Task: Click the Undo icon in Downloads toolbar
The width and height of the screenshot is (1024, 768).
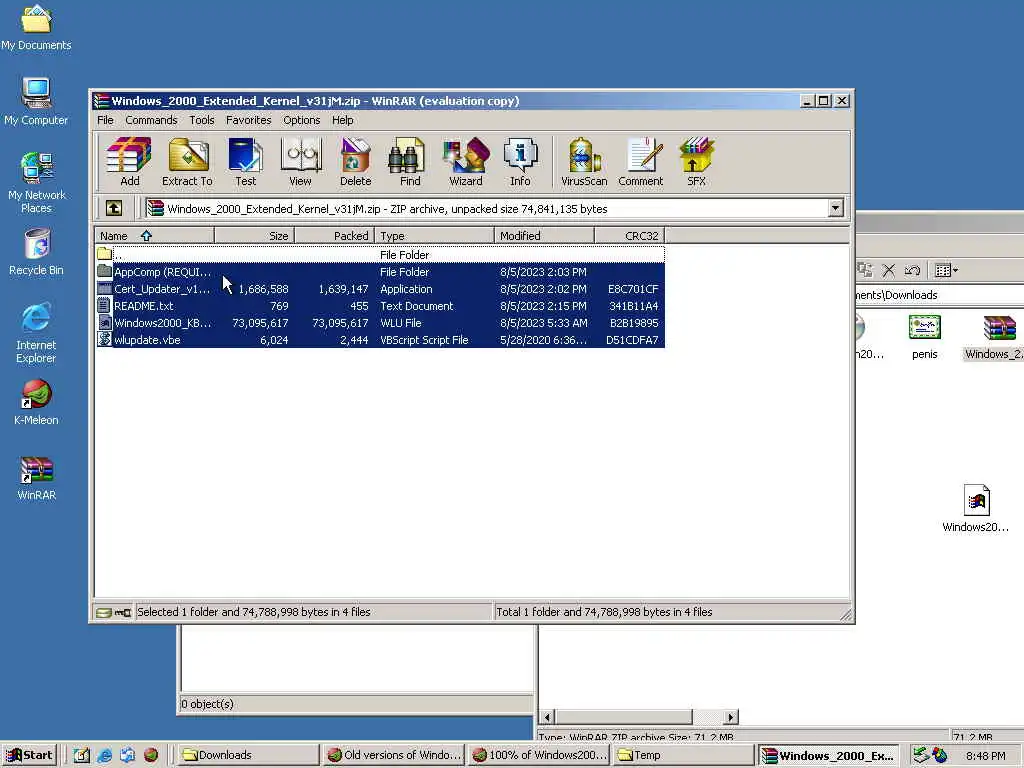Action: point(912,270)
